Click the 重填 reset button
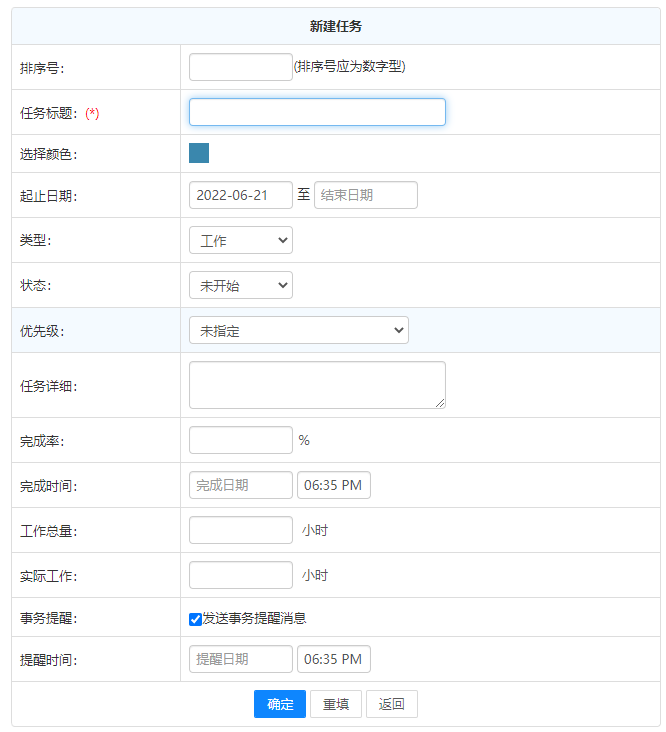Image resolution: width=666 pixels, height=732 pixels. tap(335, 704)
